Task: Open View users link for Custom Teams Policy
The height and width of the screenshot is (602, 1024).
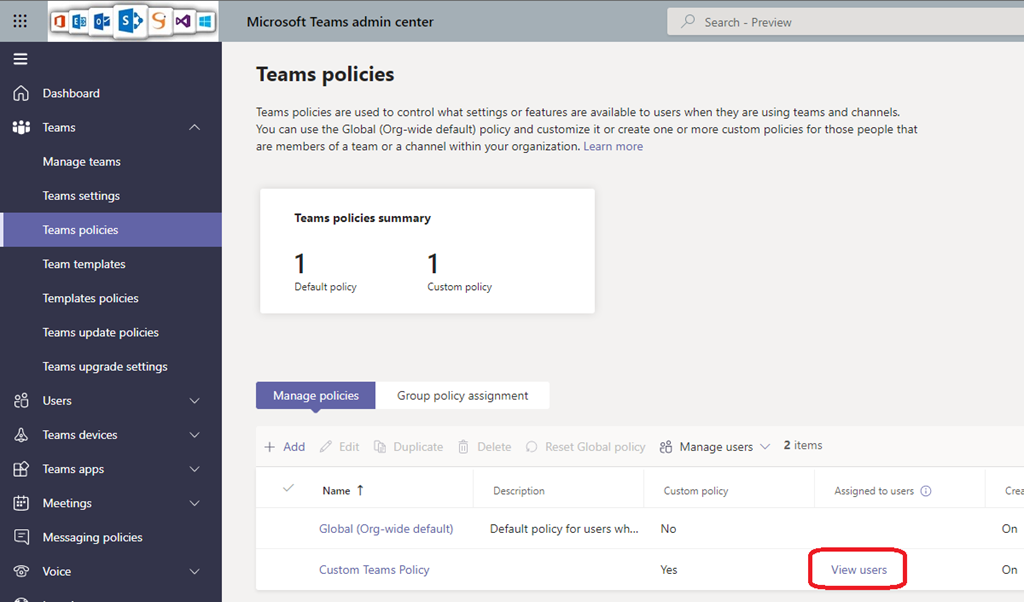Action: [x=859, y=569]
